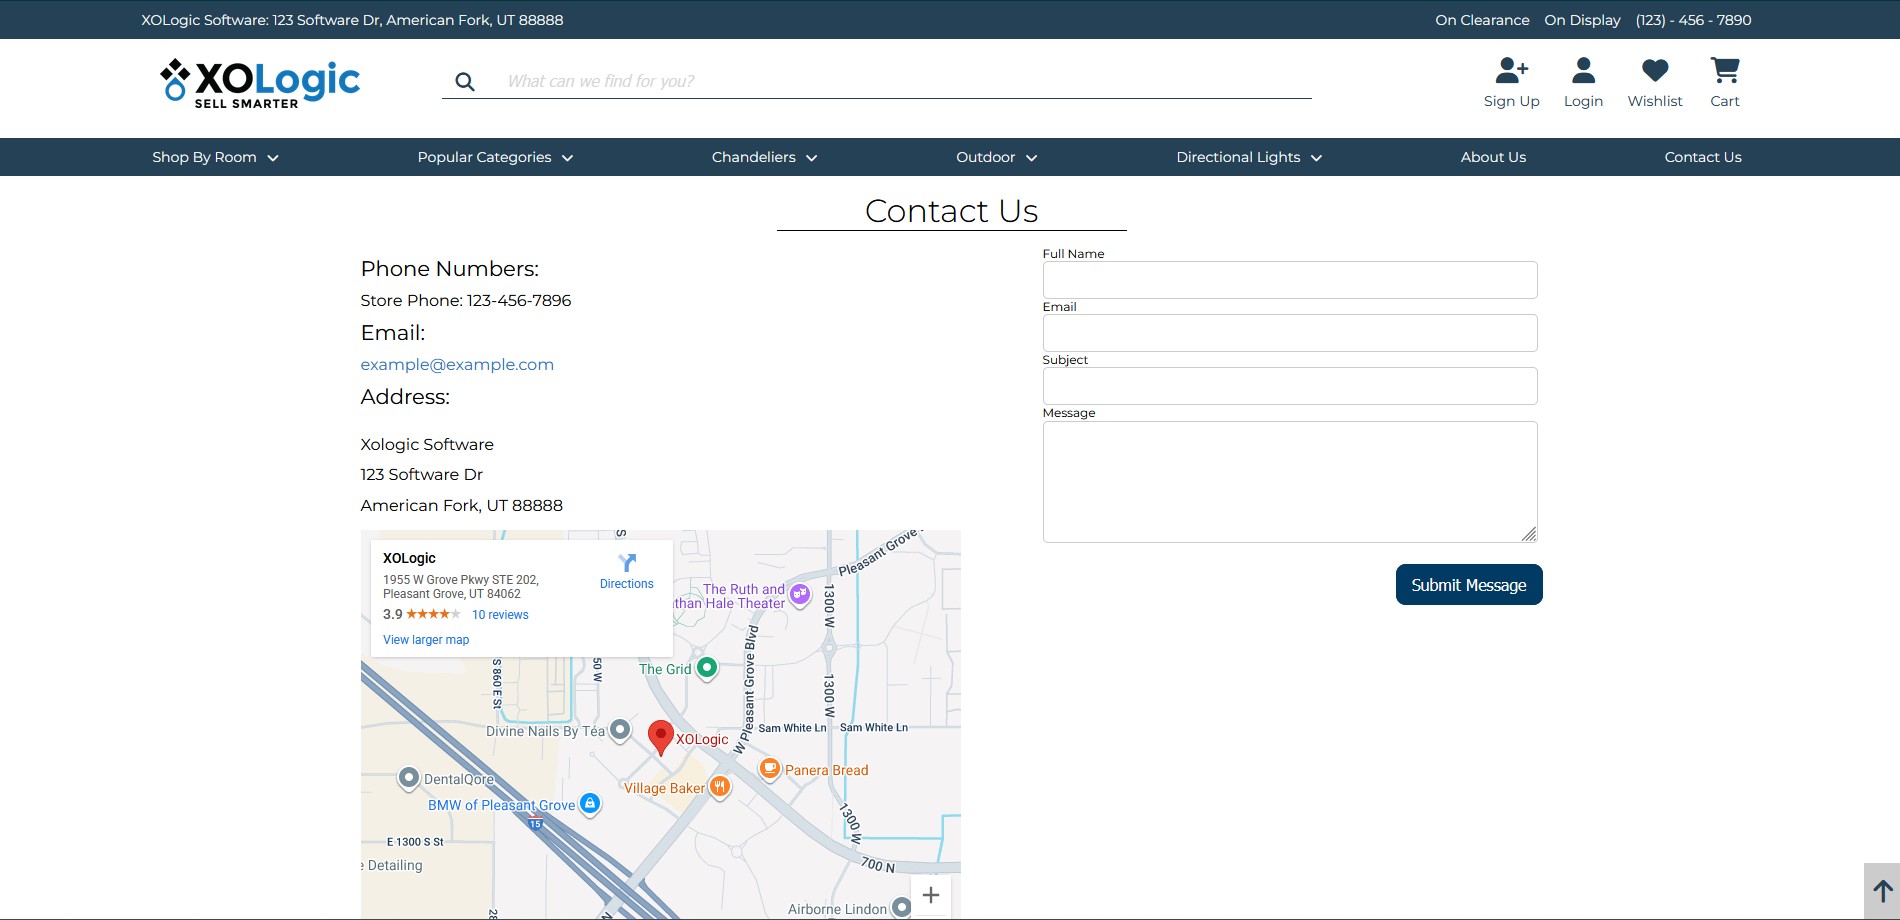1900x920 pixels.
Task: Open the About Us page
Action: click(x=1493, y=157)
